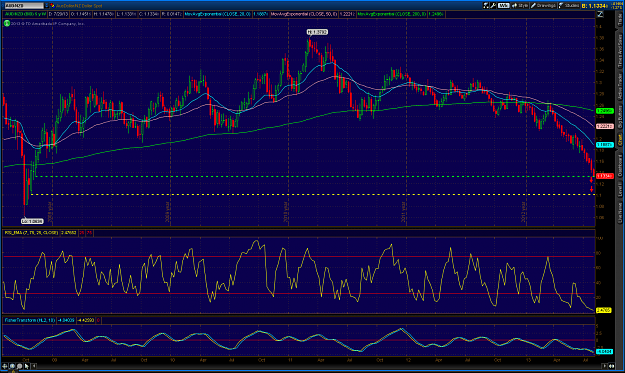Open the Drawings menu
625x373 pixels.
tap(543, 6)
